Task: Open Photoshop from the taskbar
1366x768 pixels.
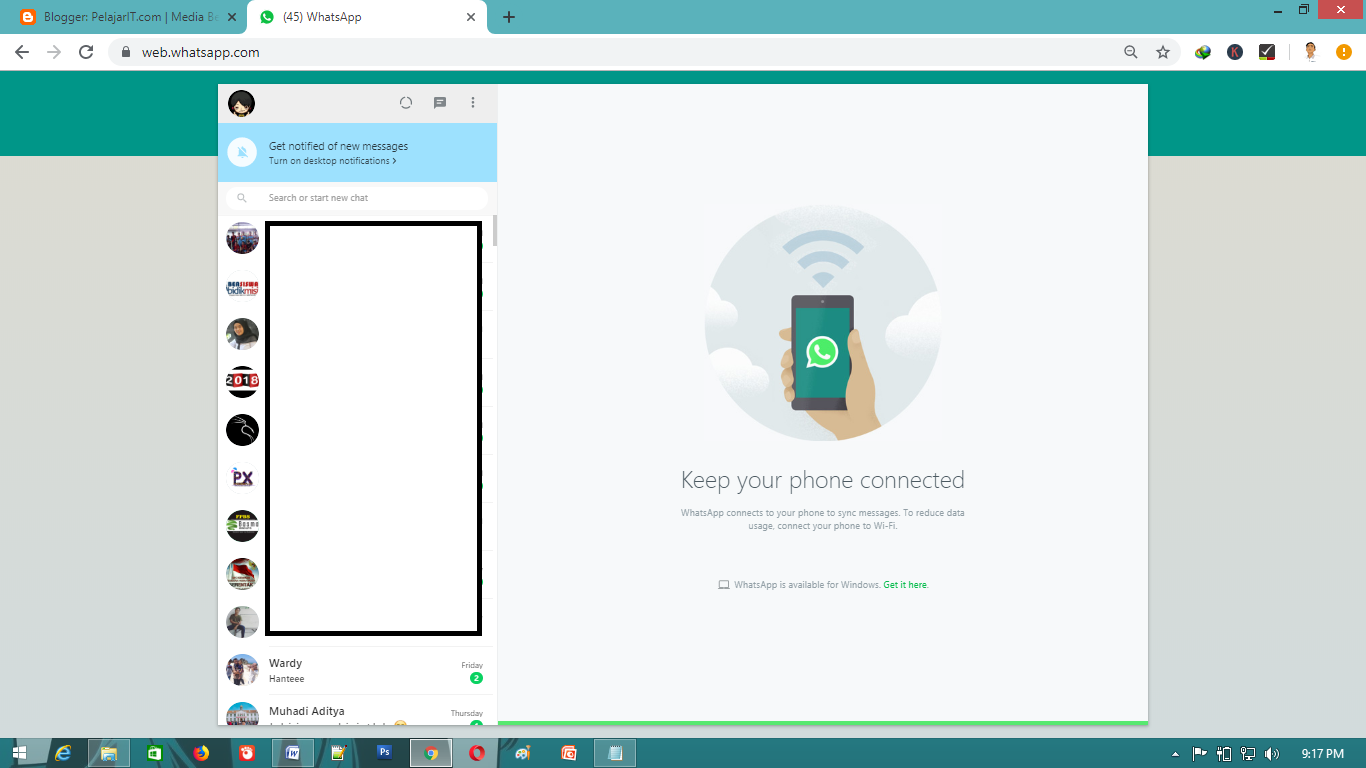Action: pos(383,752)
